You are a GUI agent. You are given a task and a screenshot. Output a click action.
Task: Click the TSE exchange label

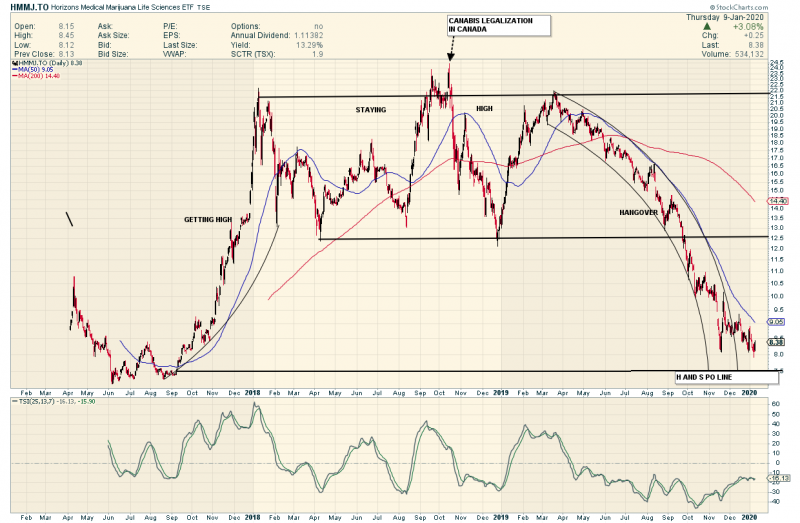[x=204, y=8]
